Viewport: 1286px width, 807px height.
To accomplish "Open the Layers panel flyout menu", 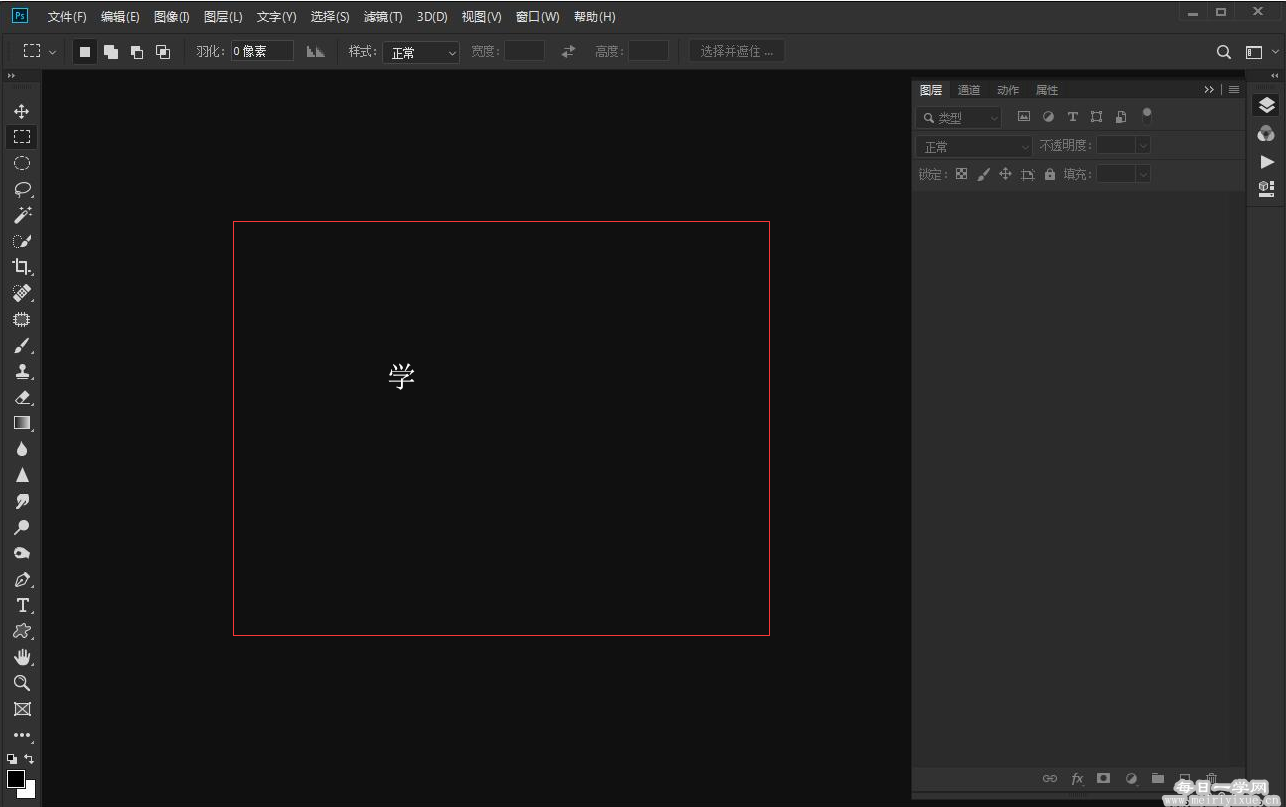I will point(1234,90).
